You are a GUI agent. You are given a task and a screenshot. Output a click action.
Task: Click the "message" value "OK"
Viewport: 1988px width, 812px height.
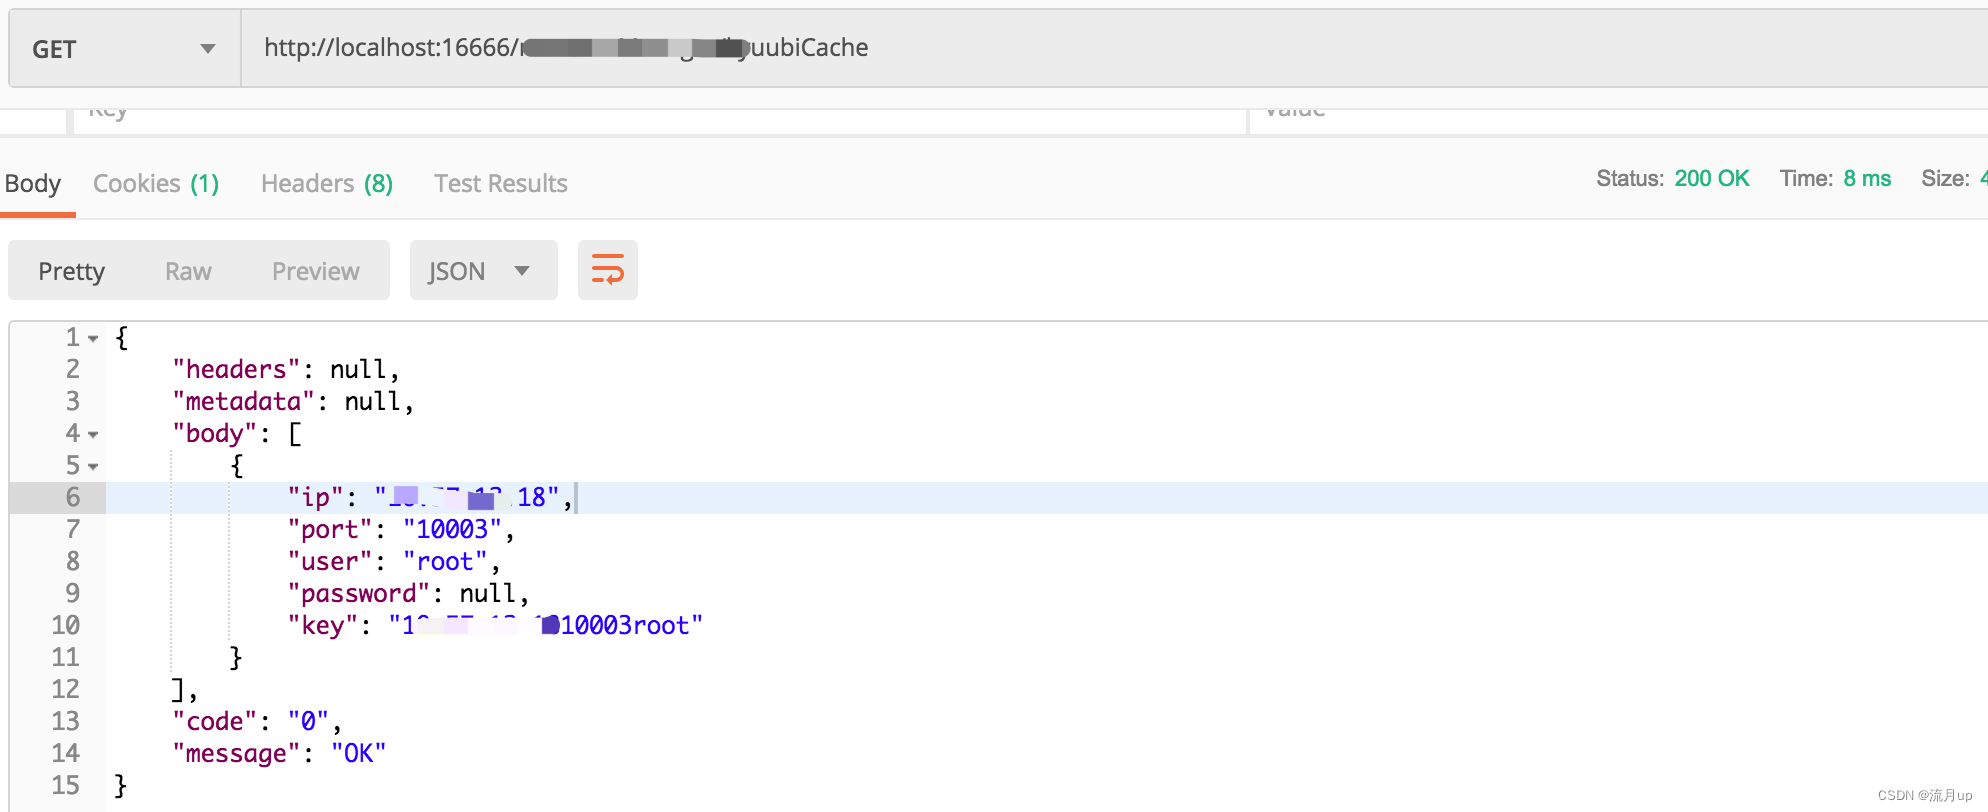pos(359,754)
